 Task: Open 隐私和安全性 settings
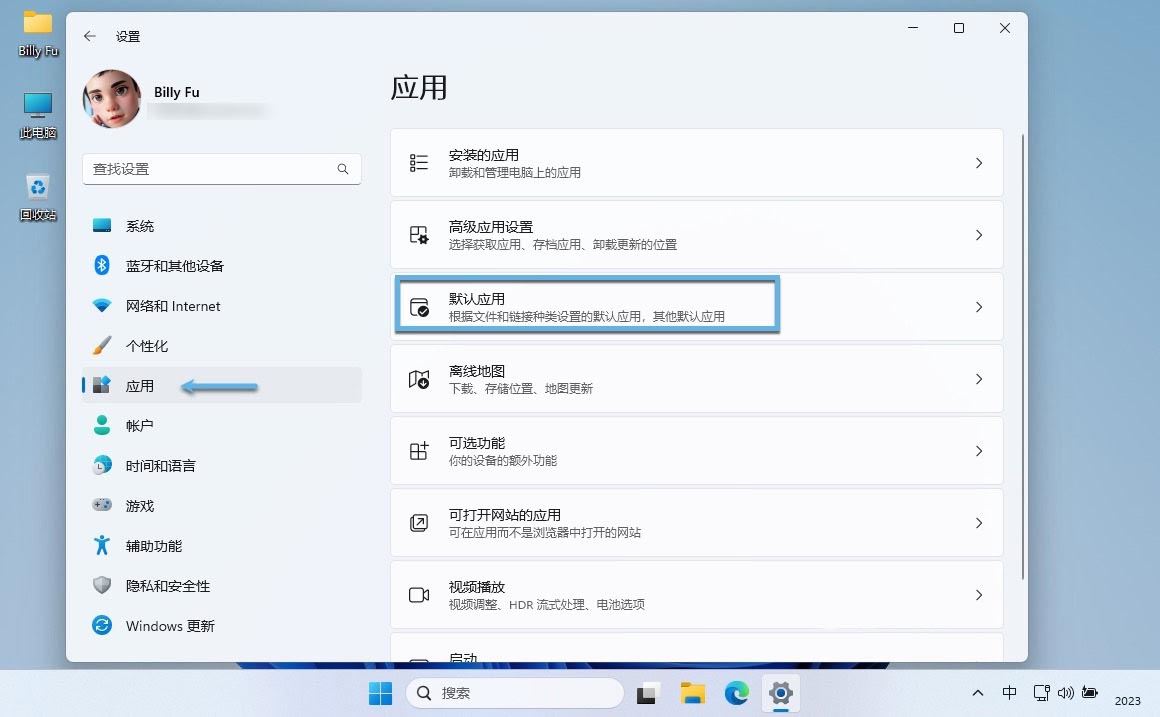click(167, 586)
